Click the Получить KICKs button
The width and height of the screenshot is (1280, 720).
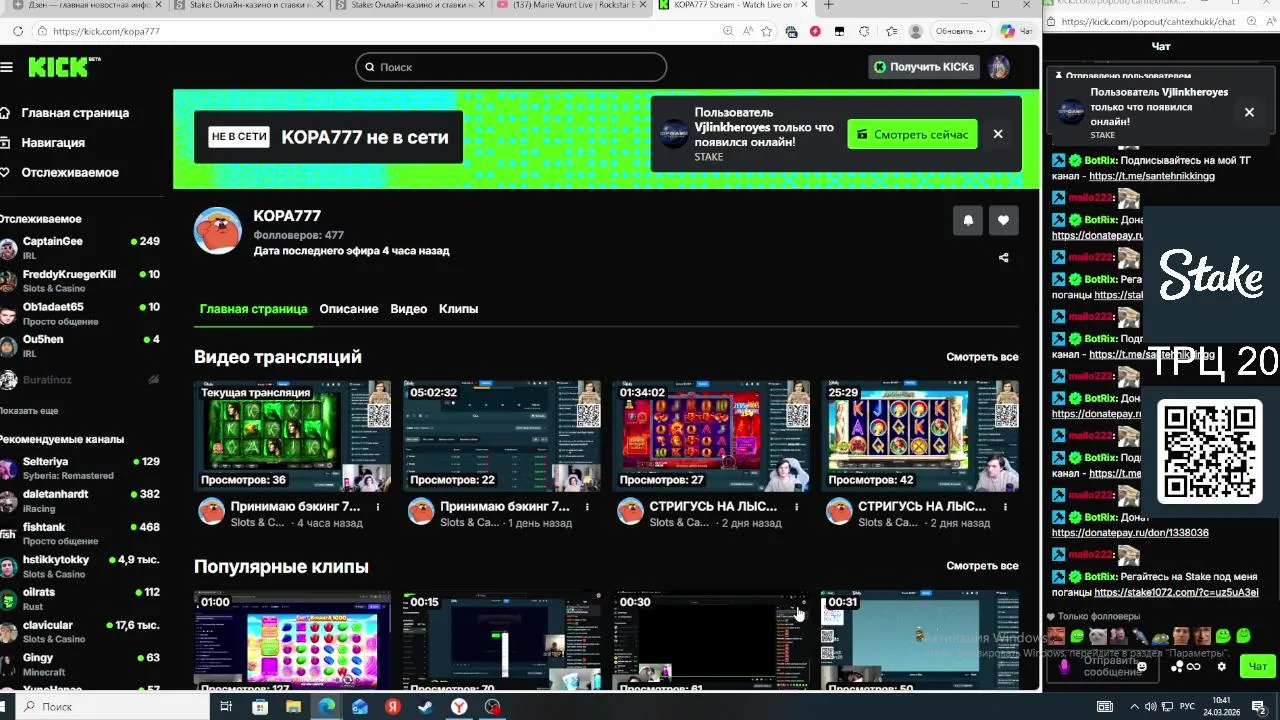pyautogui.click(x=924, y=67)
